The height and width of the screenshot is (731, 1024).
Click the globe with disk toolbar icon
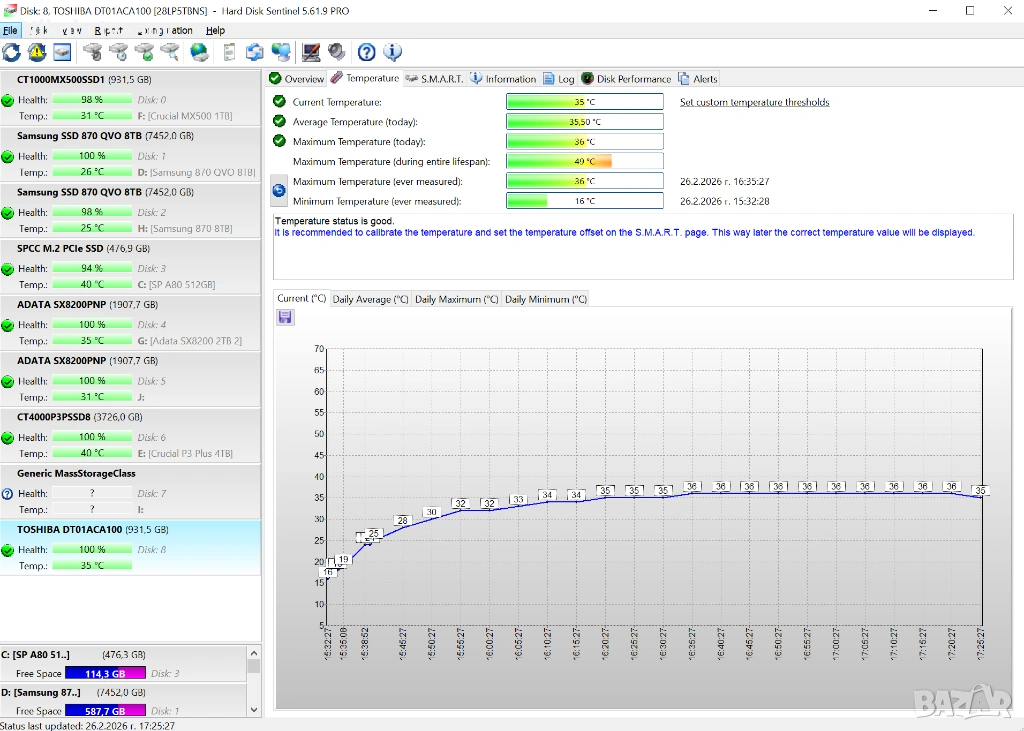[x=200, y=52]
